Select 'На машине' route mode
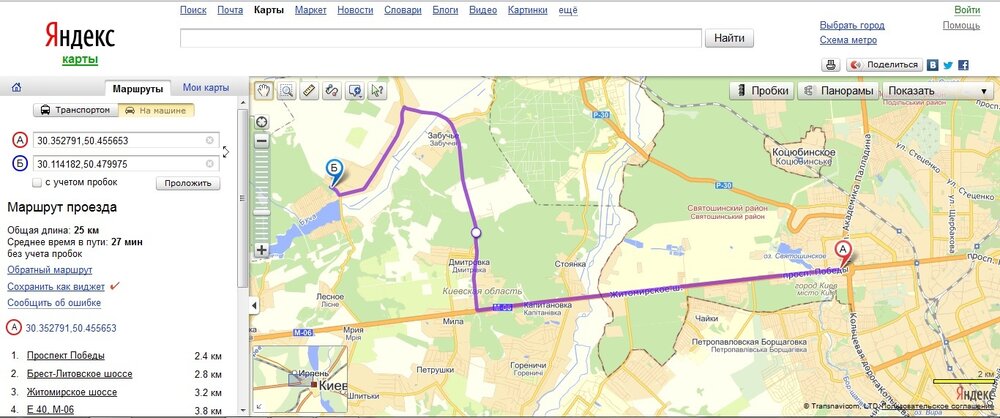The width and height of the screenshot is (1000, 418). (x=157, y=110)
